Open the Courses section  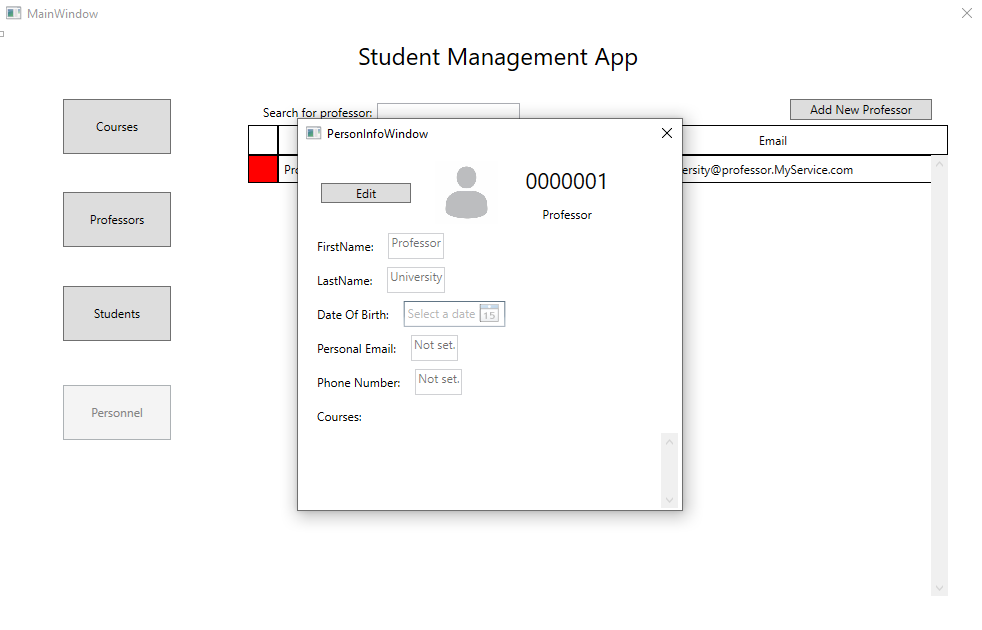117,127
